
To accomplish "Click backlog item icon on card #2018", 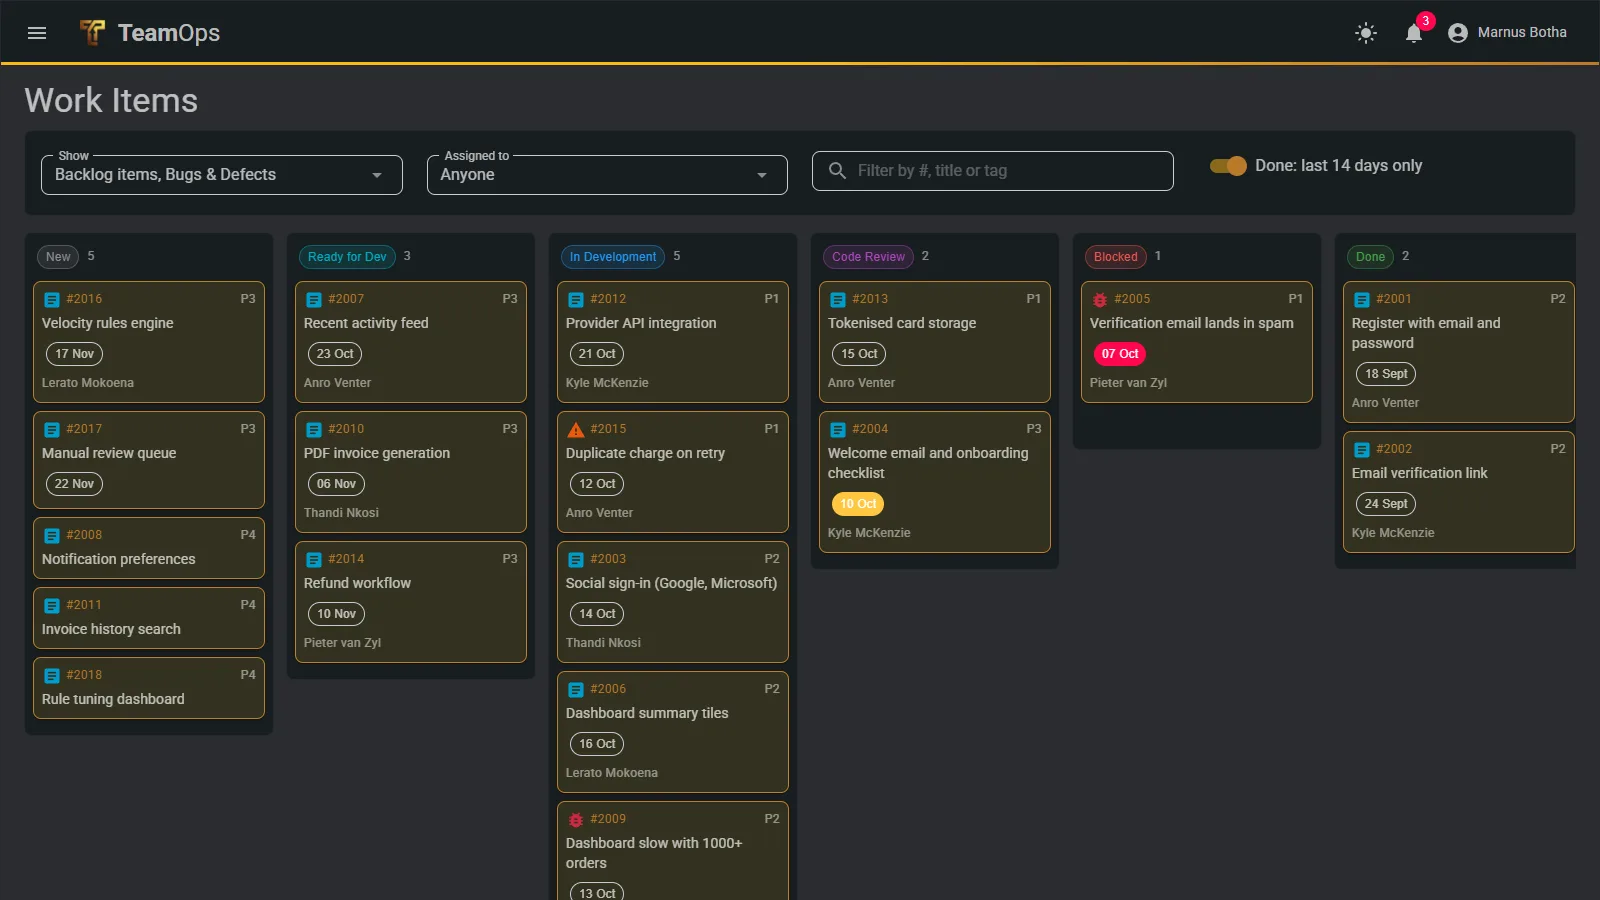I will click(52, 676).
